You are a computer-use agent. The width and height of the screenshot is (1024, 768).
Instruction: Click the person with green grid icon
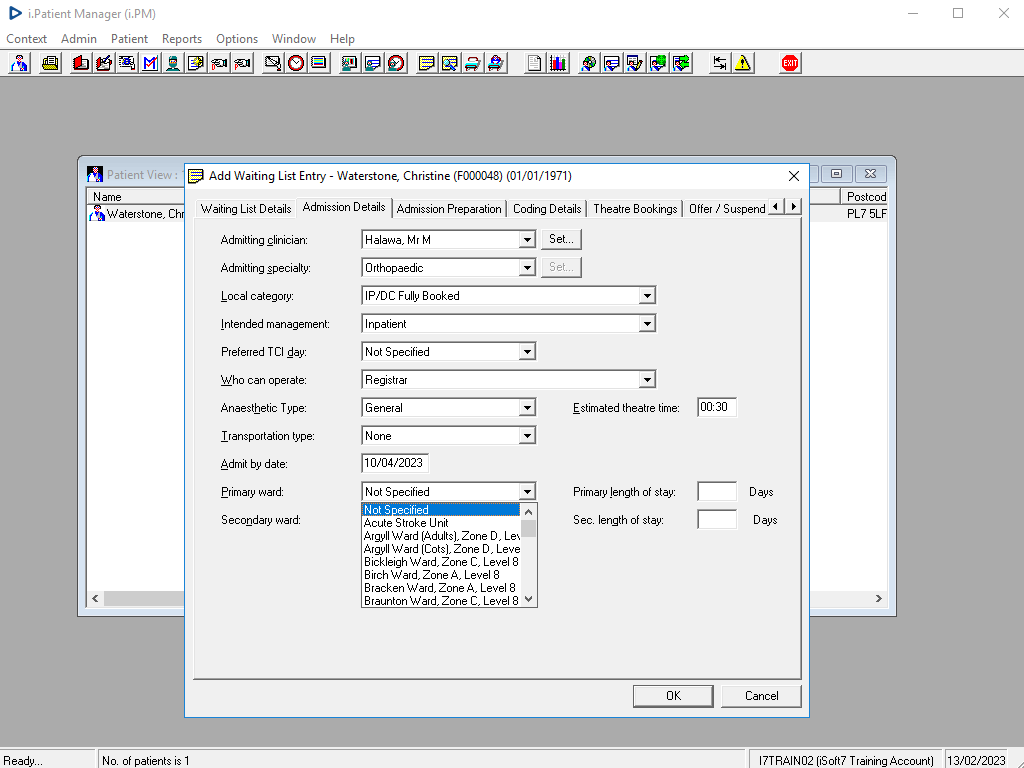(x=658, y=63)
